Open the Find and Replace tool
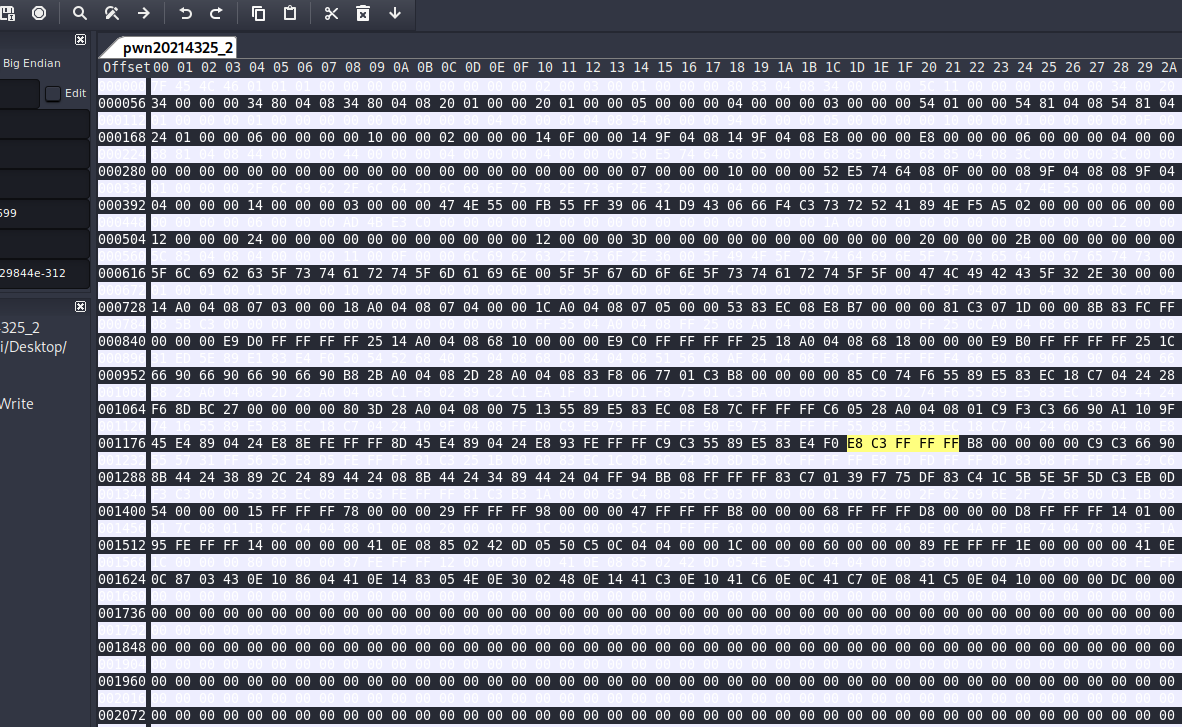1182x727 pixels. click(x=112, y=13)
